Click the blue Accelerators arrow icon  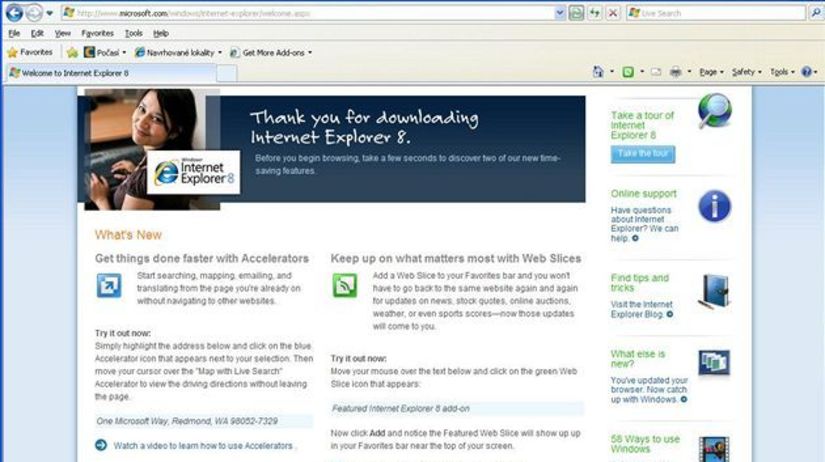pos(108,286)
